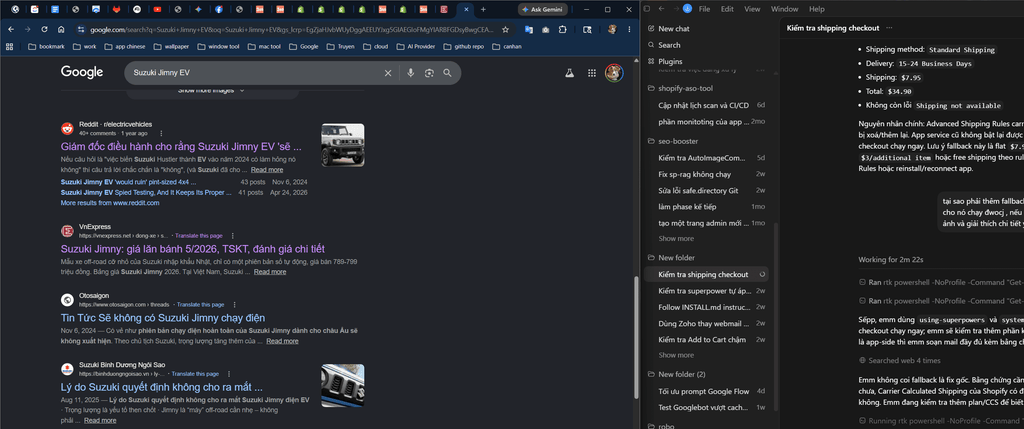This screenshot has height=429, width=1024.
Task: Switch to the YouTube tab in Chrome
Action: coord(157,9)
